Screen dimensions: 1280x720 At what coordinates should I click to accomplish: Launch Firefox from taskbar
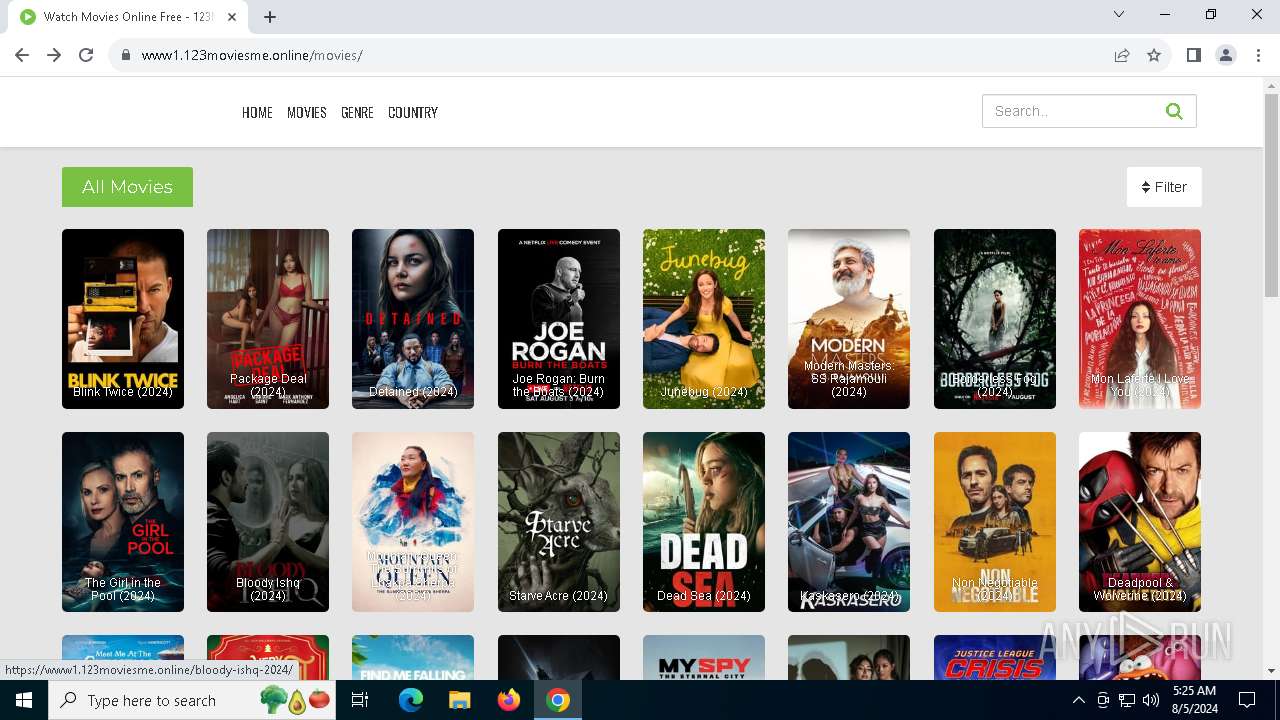tap(508, 700)
